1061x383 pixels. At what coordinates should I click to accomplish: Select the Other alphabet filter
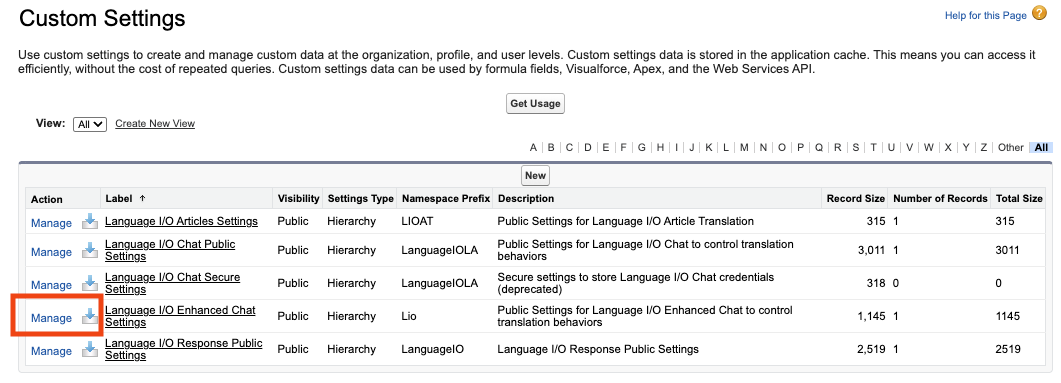tap(1011, 148)
